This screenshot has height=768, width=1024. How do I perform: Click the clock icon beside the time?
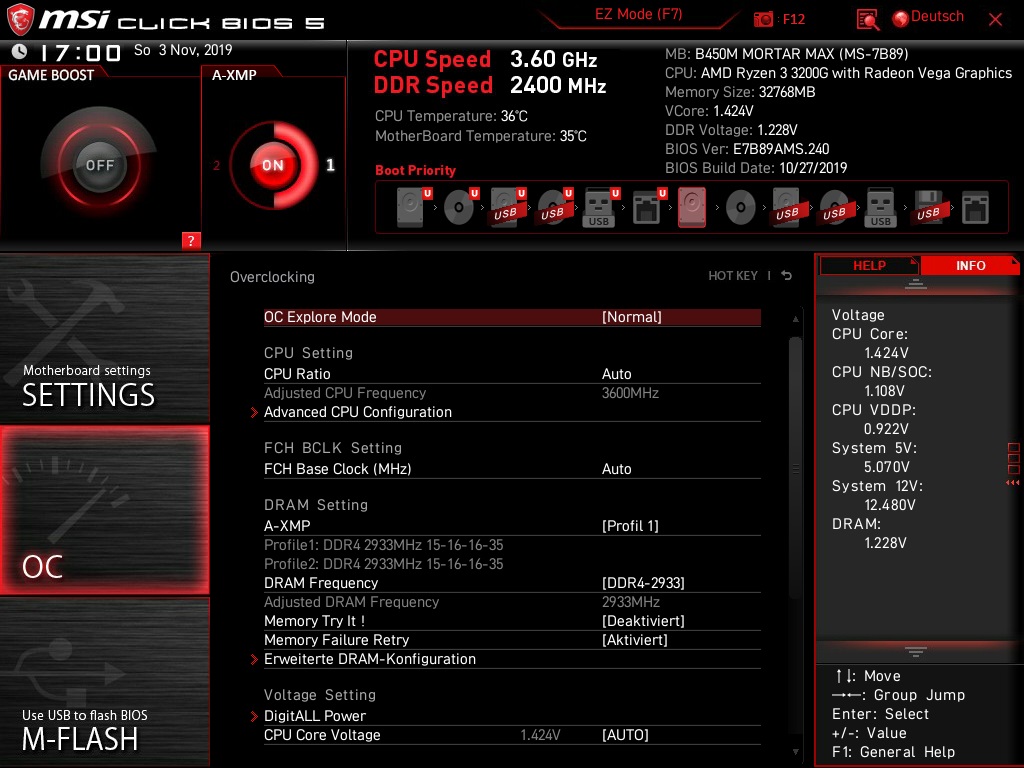tap(20, 51)
